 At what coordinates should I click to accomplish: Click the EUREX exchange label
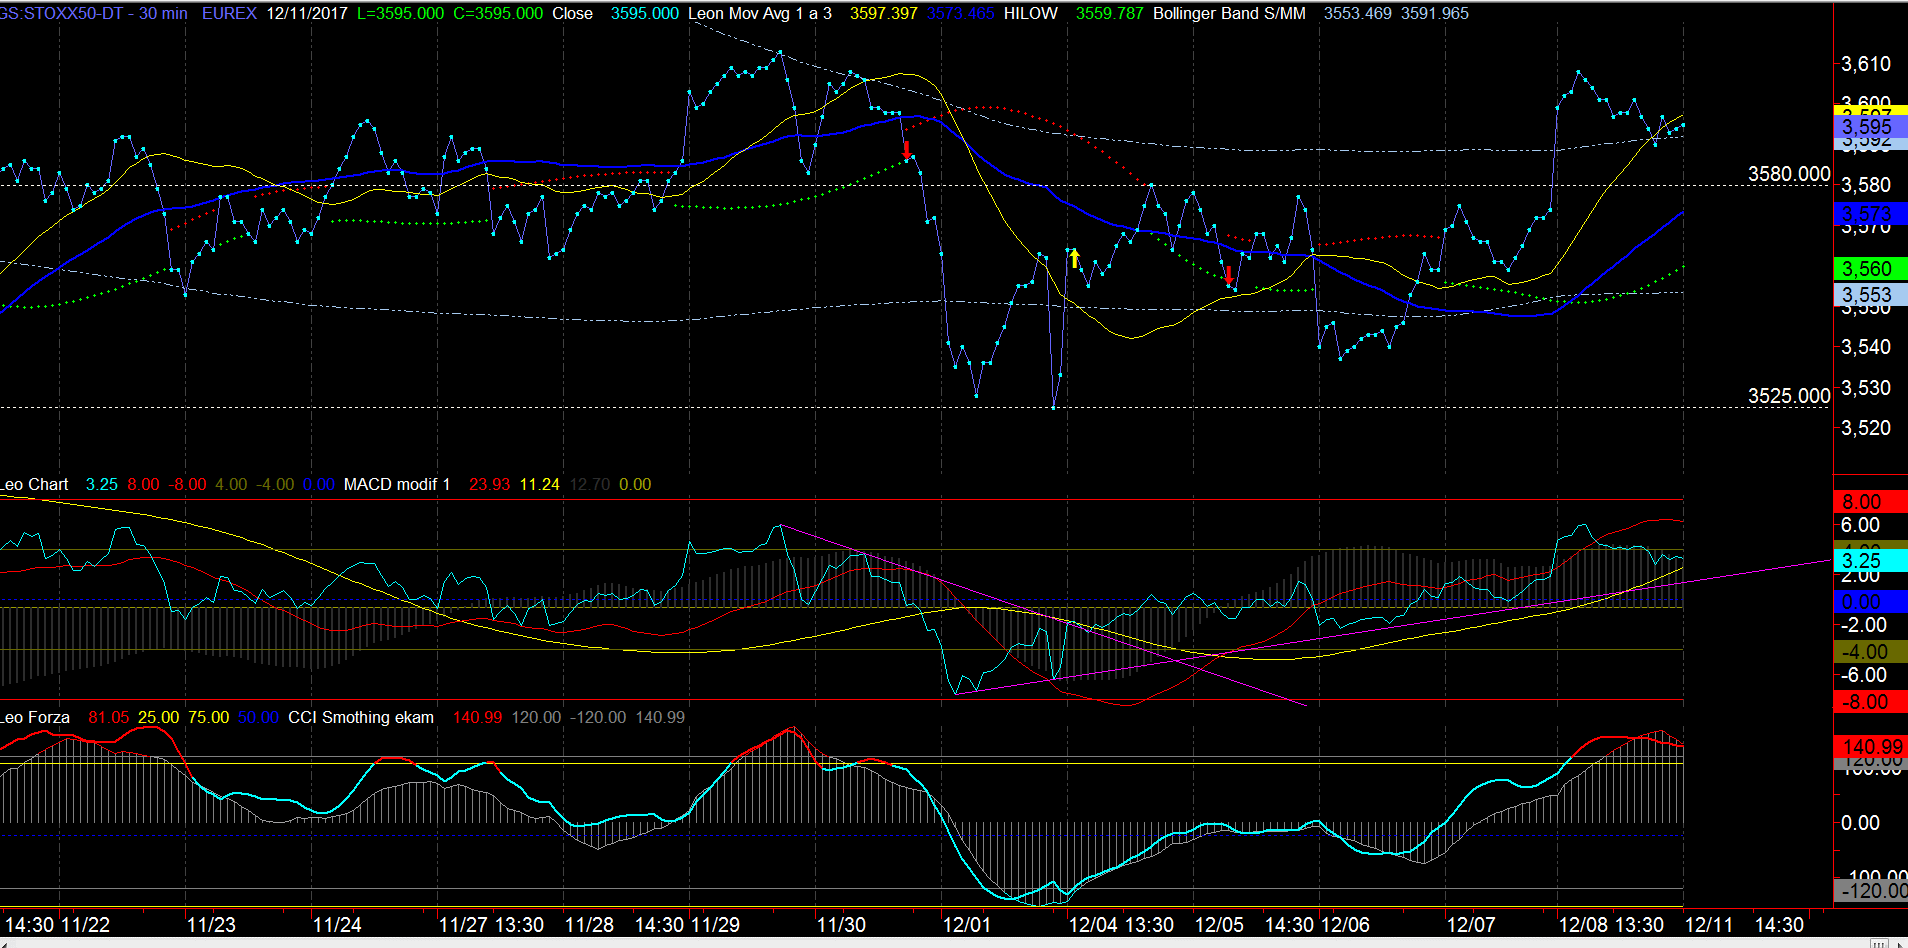[x=229, y=14]
